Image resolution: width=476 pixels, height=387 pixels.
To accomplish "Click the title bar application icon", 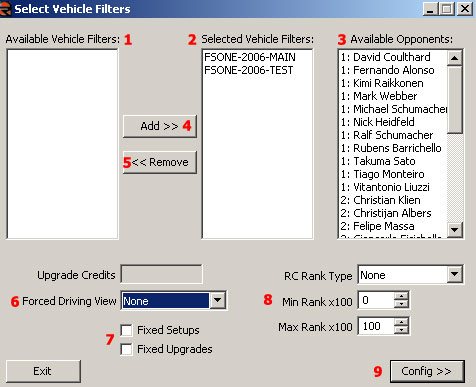I will (x=5, y=8).
